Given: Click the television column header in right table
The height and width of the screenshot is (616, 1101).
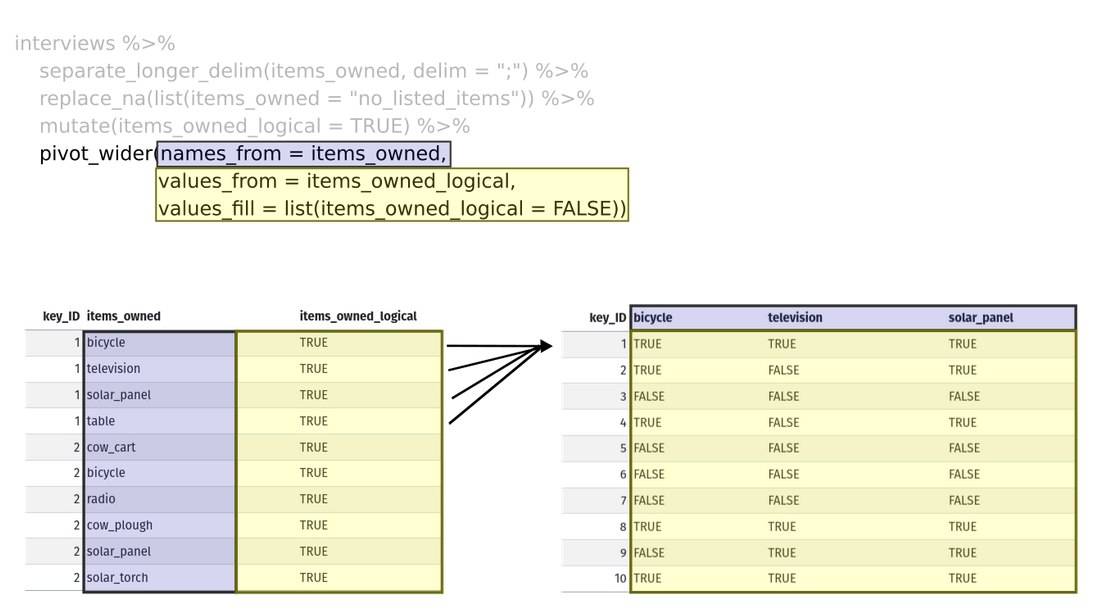Looking at the screenshot, I should [795, 318].
